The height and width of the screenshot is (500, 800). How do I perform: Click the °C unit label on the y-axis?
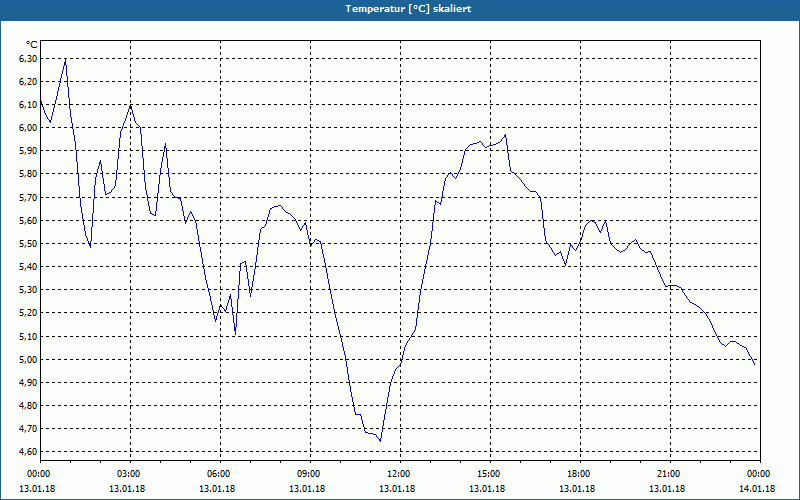[31, 45]
